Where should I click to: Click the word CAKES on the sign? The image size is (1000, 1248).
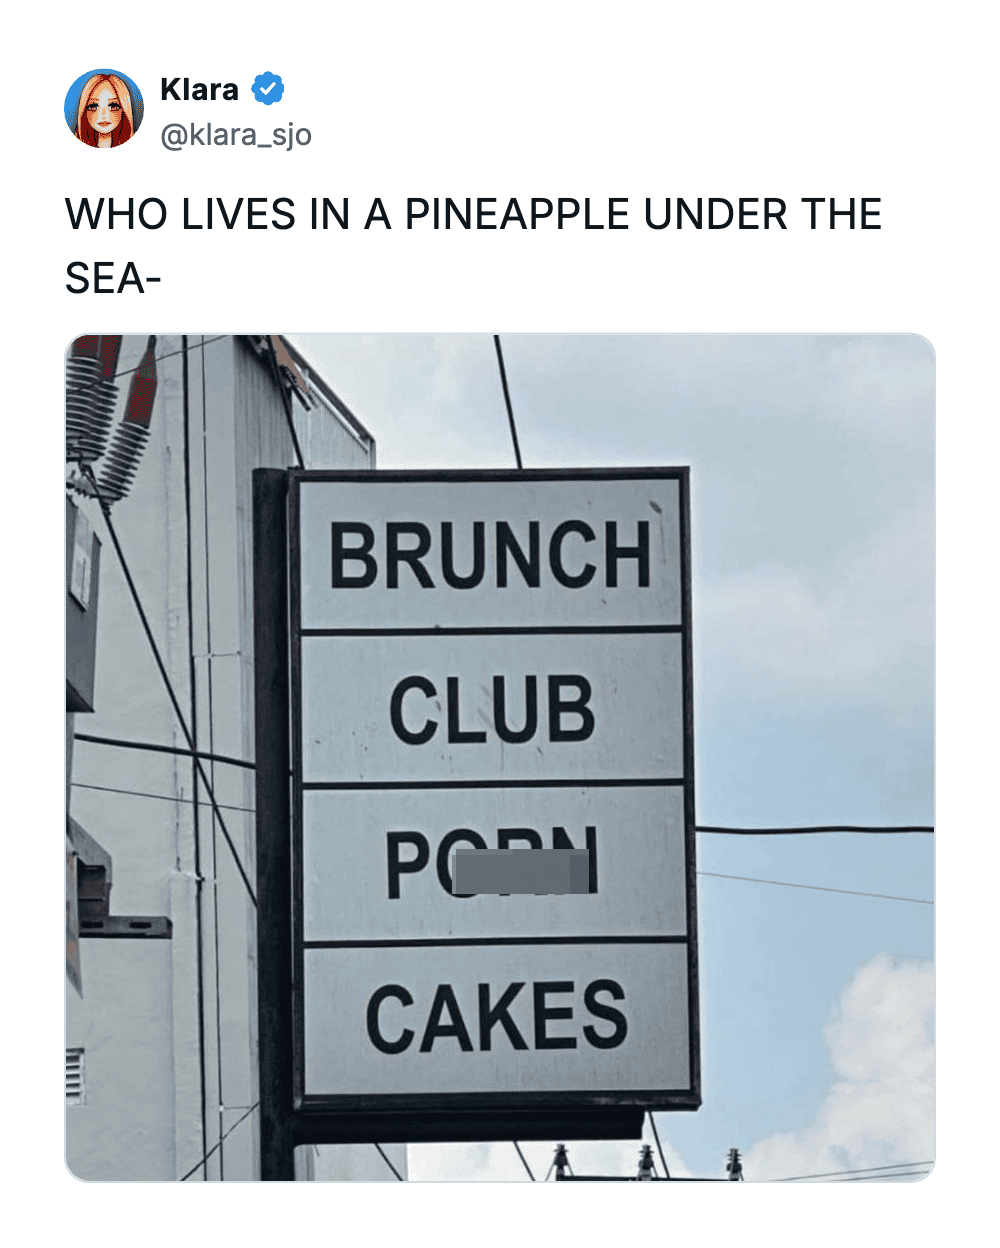pos(496,1017)
